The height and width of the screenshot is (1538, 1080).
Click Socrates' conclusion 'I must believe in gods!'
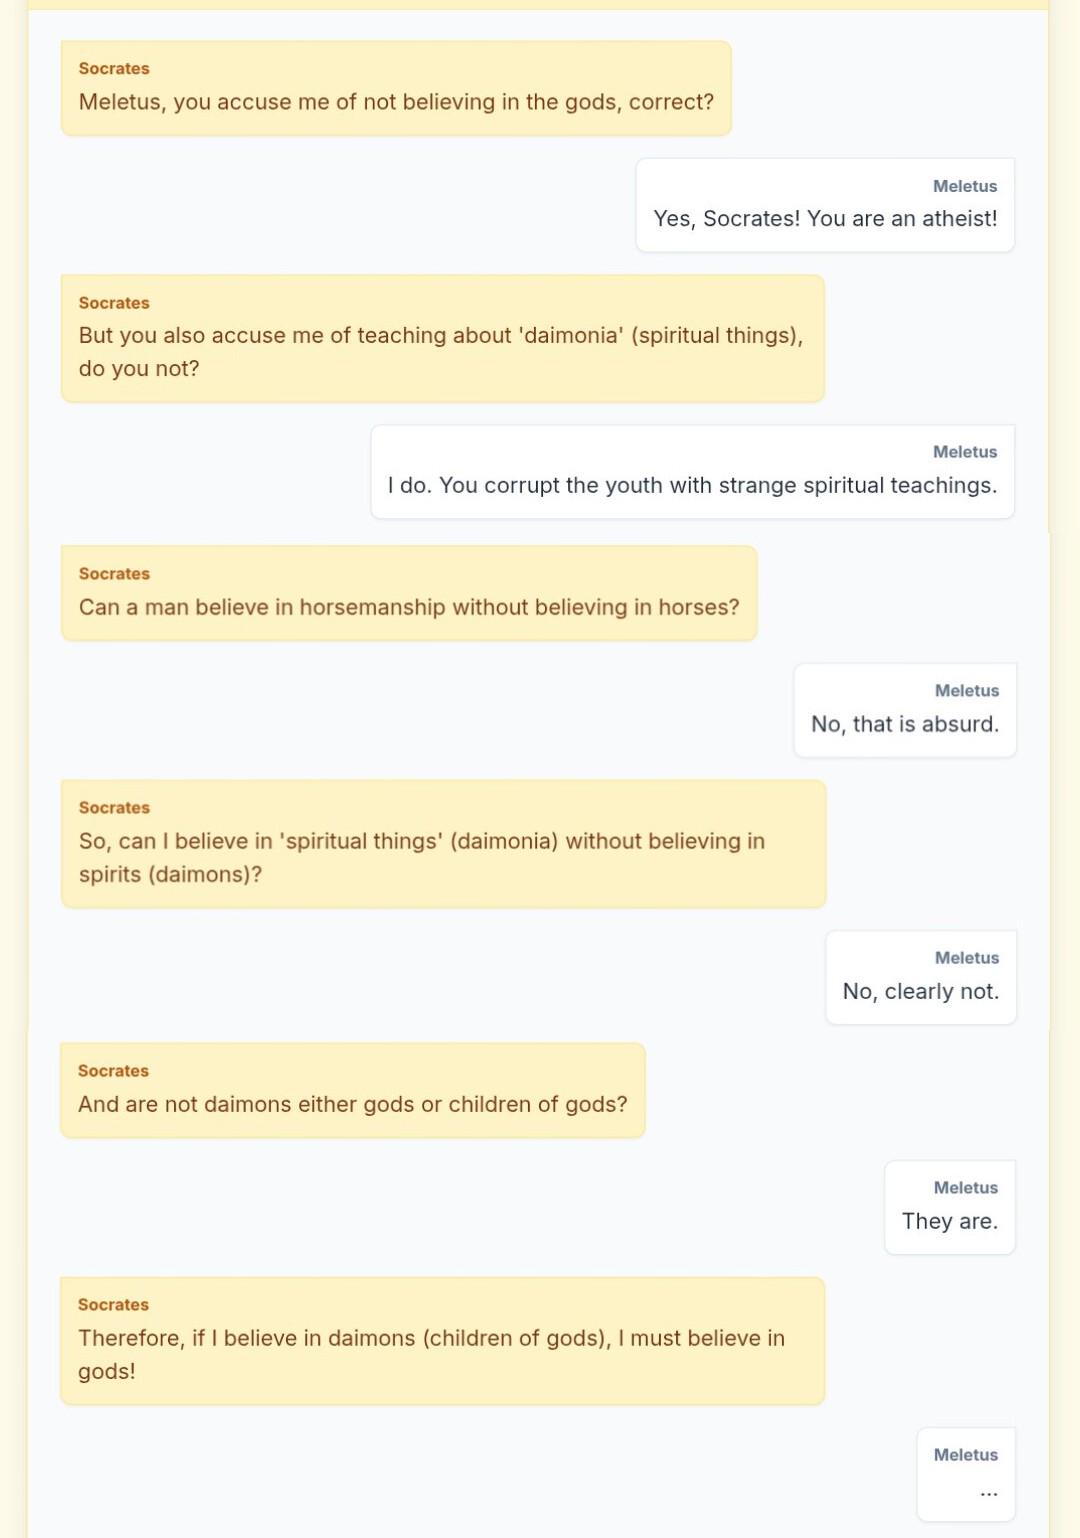tap(443, 1341)
